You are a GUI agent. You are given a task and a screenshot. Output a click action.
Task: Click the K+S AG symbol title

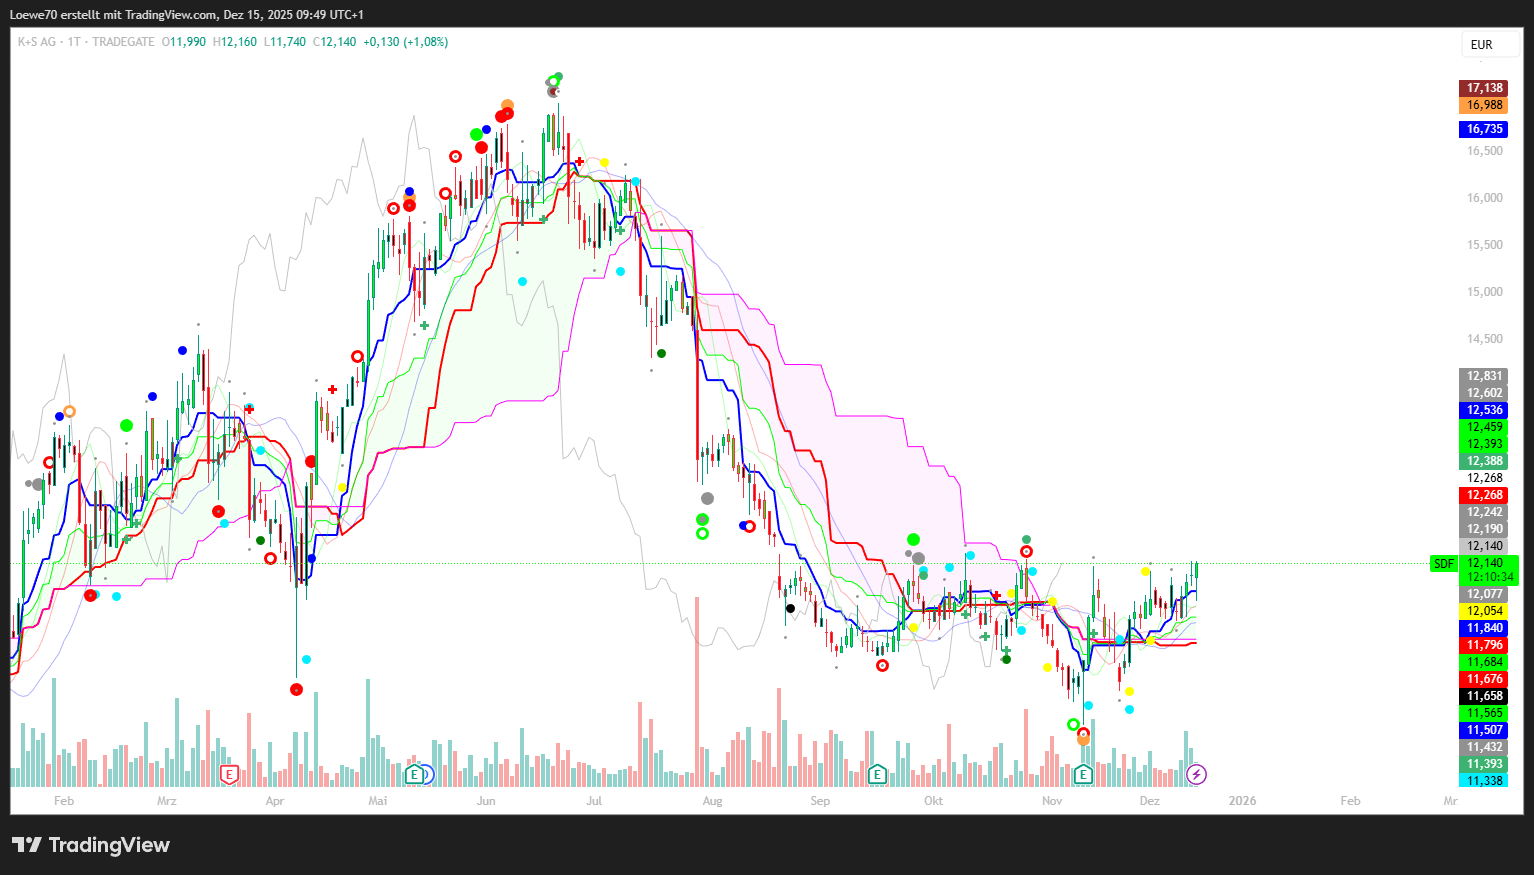pyautogui.click(x=37, y=42)
